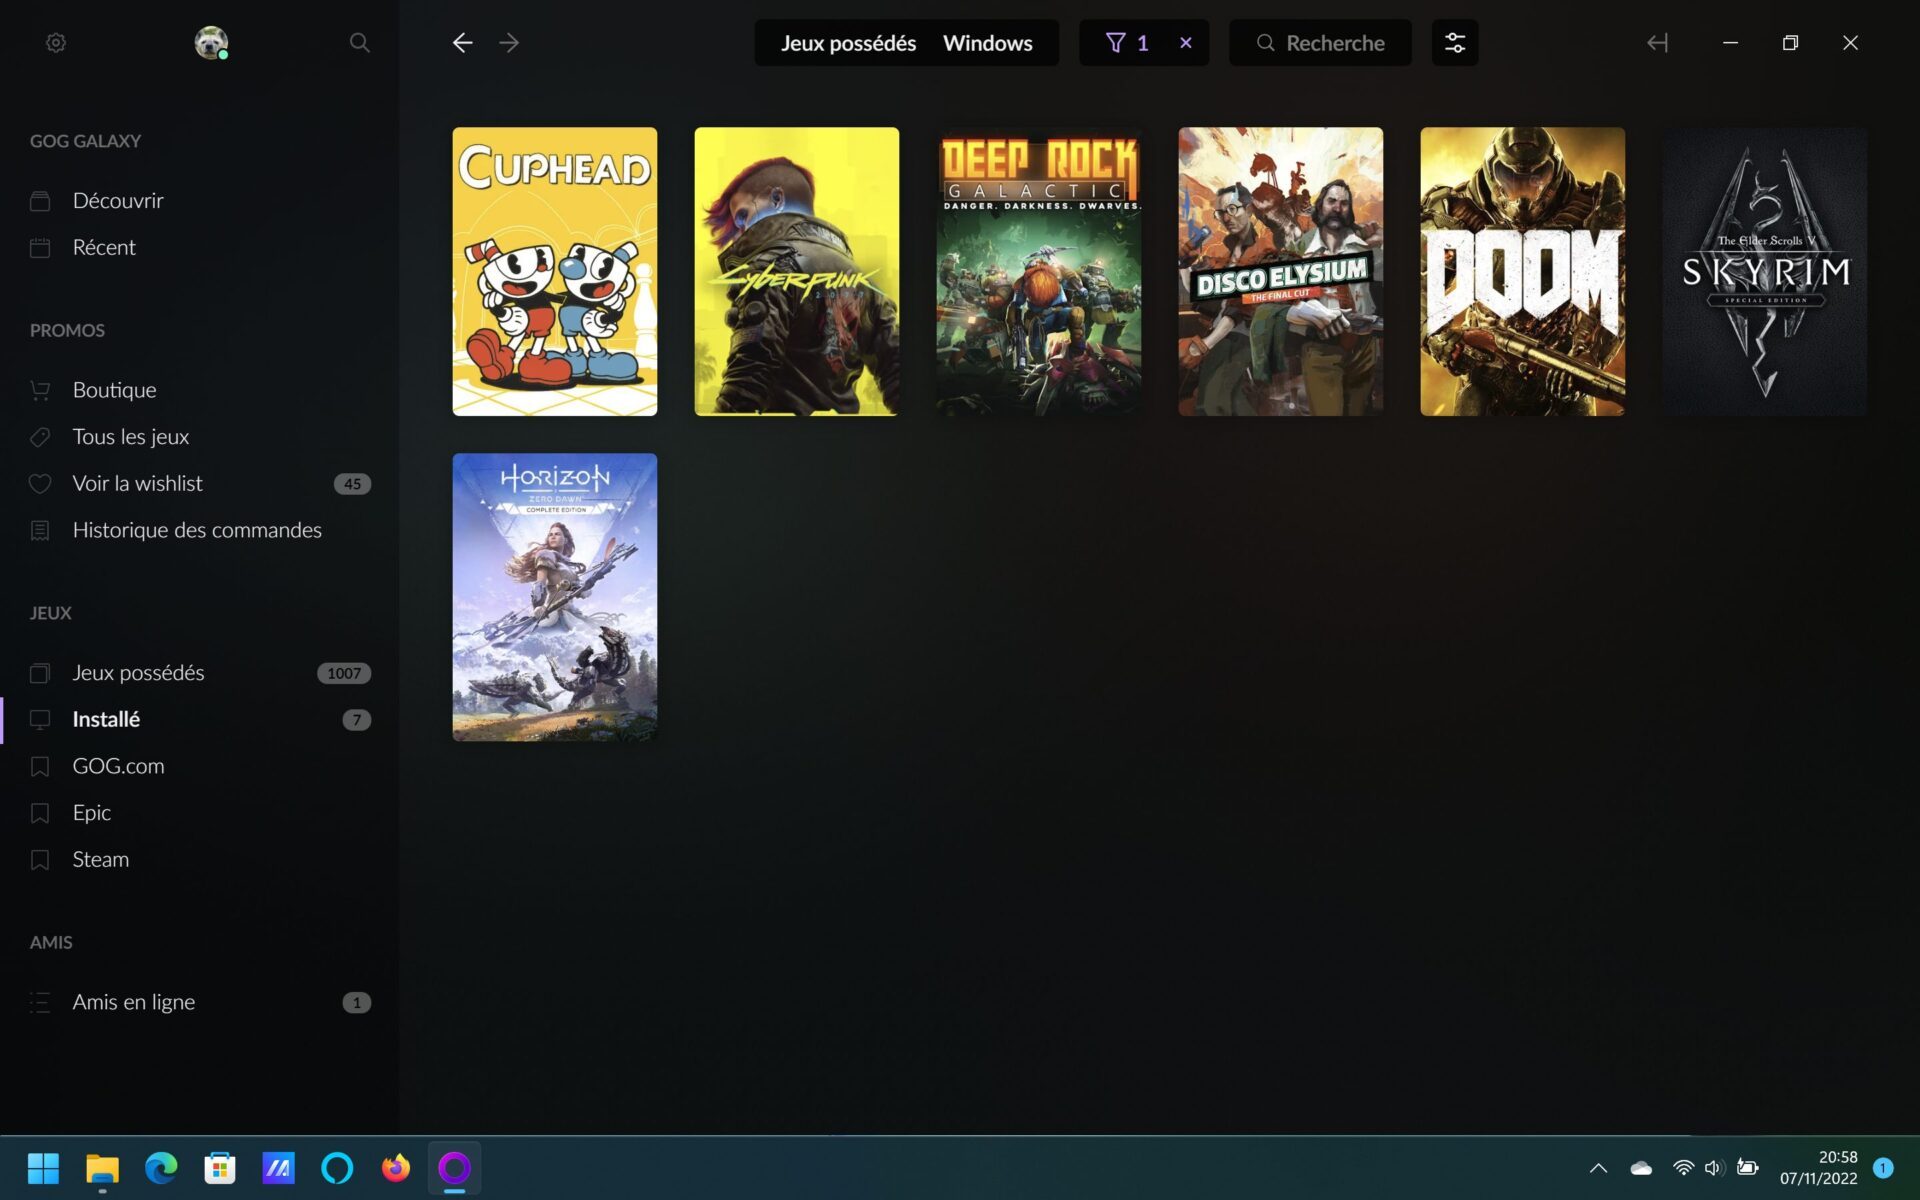Open the notification badge in the taskbar
The width and height of the screenshot is (1920, 1200).
click(1883, 1167)
